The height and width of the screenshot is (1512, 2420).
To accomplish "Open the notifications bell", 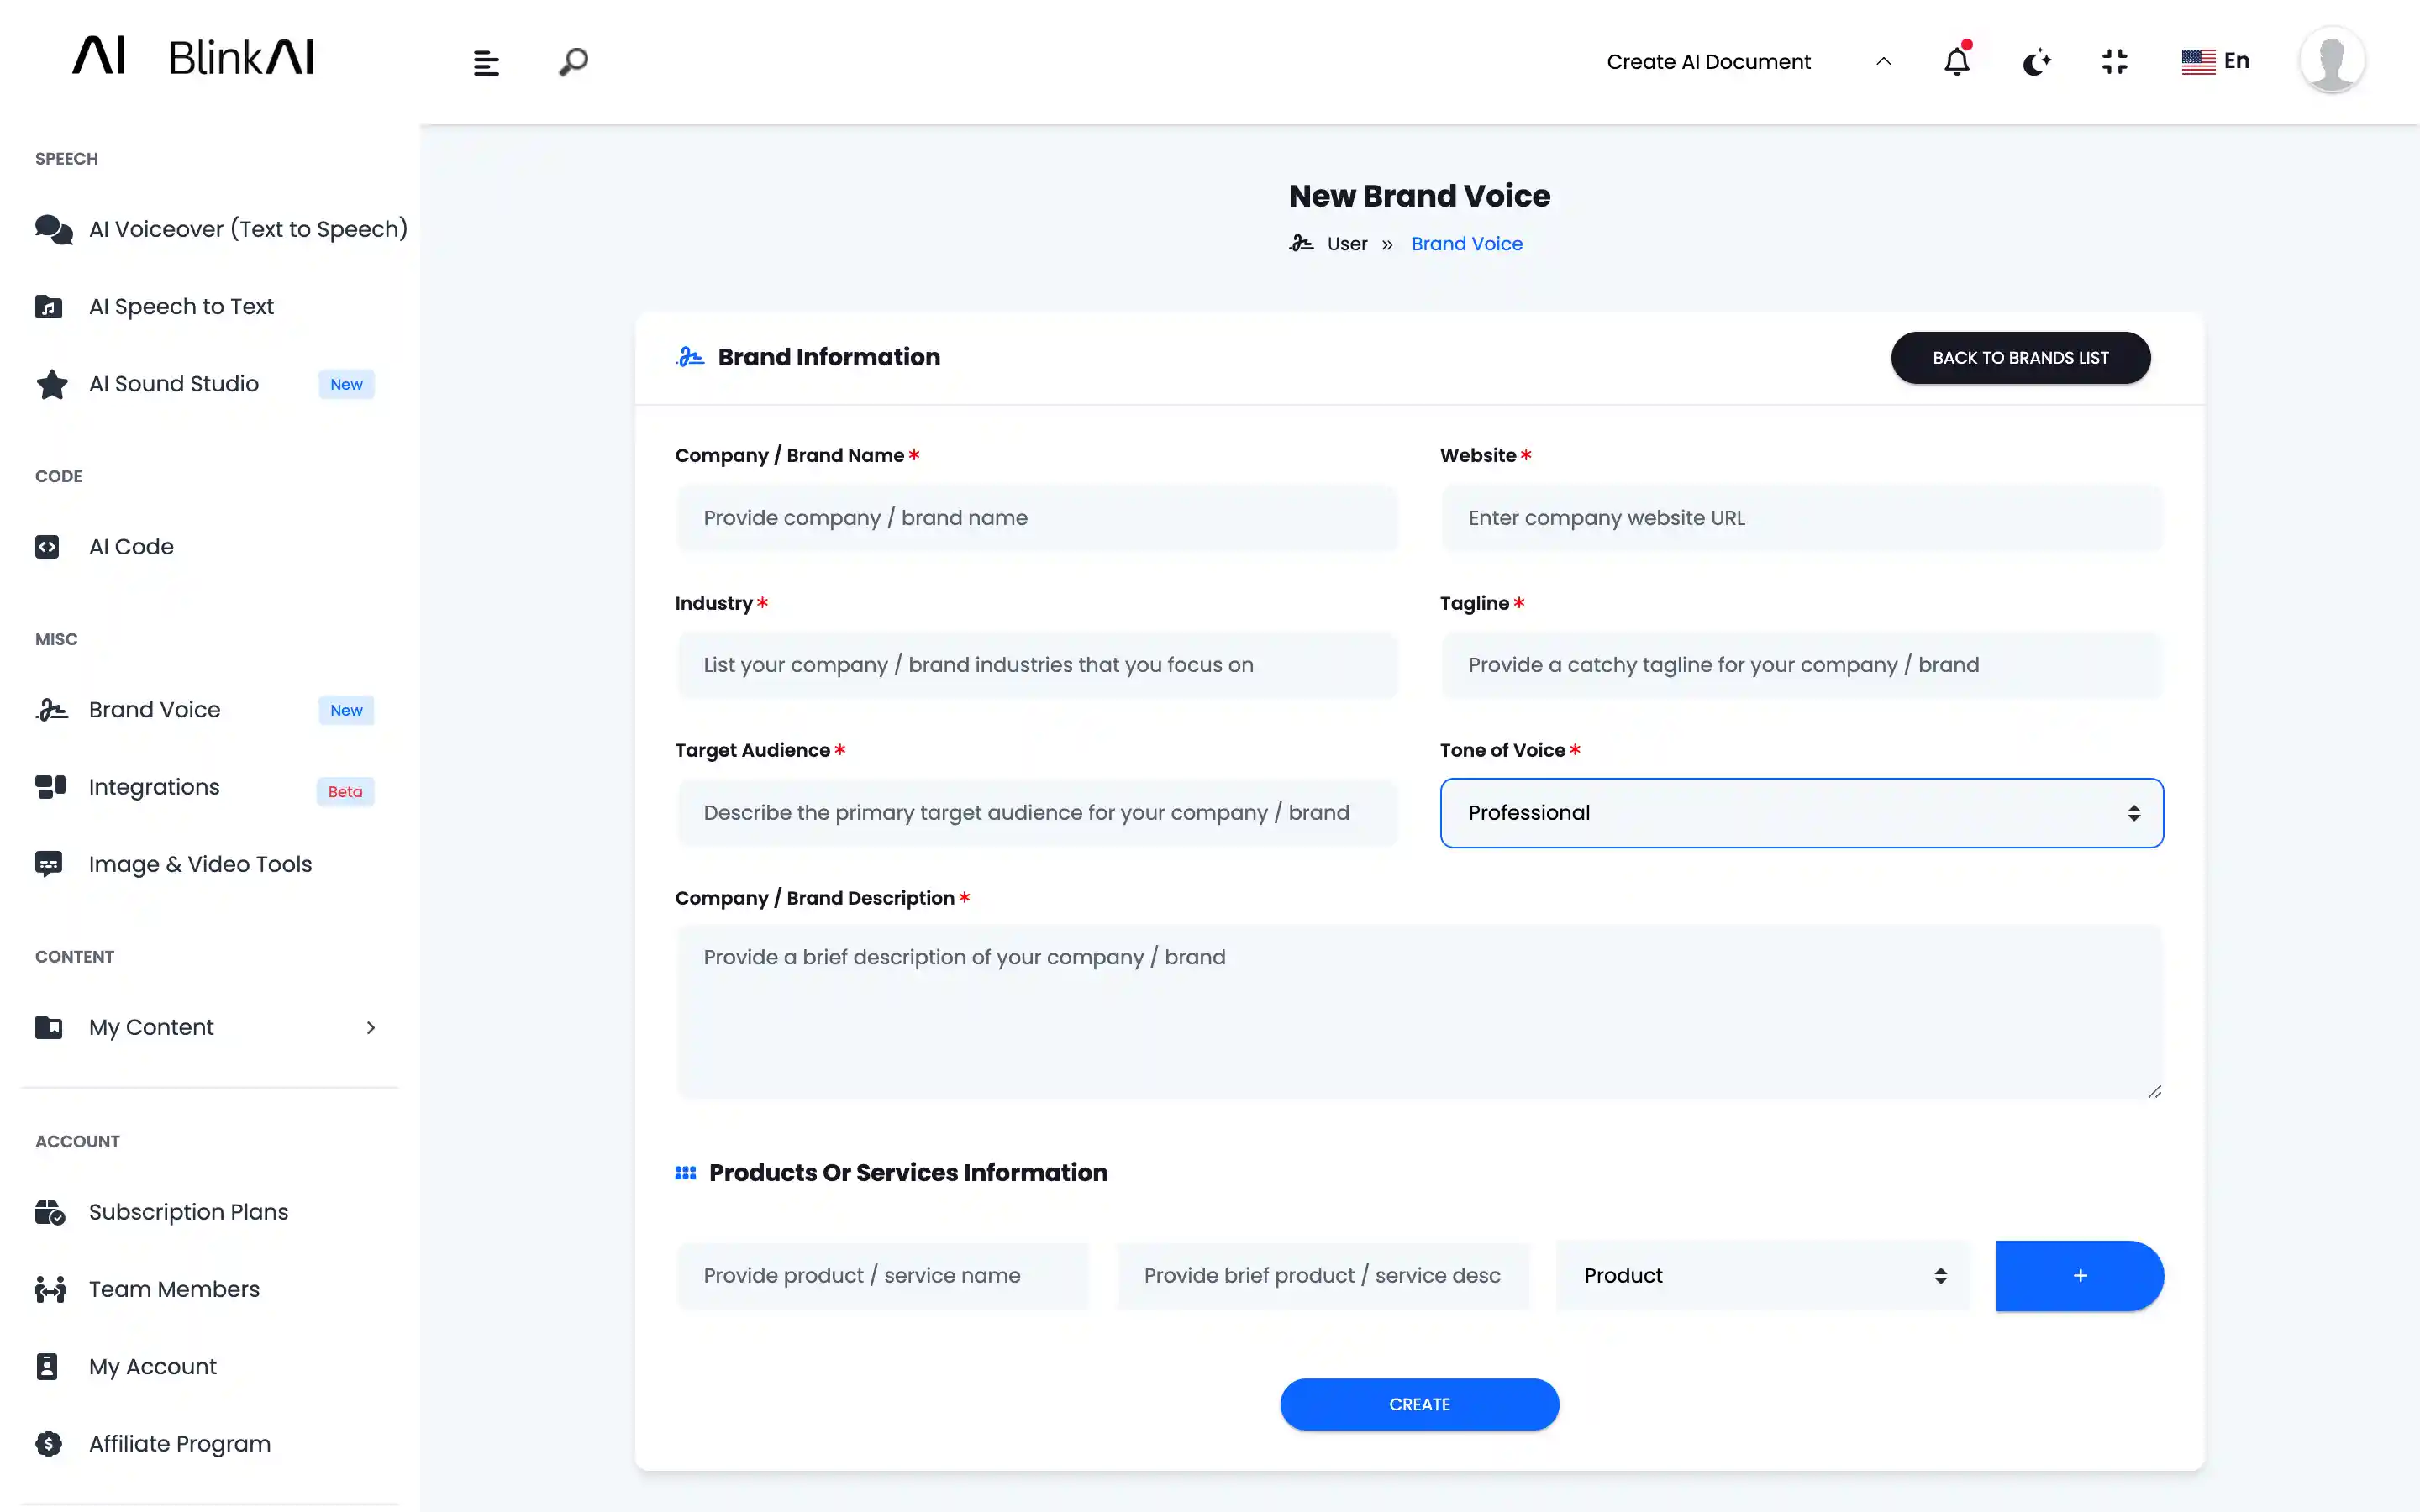I will pos(1956,62).
